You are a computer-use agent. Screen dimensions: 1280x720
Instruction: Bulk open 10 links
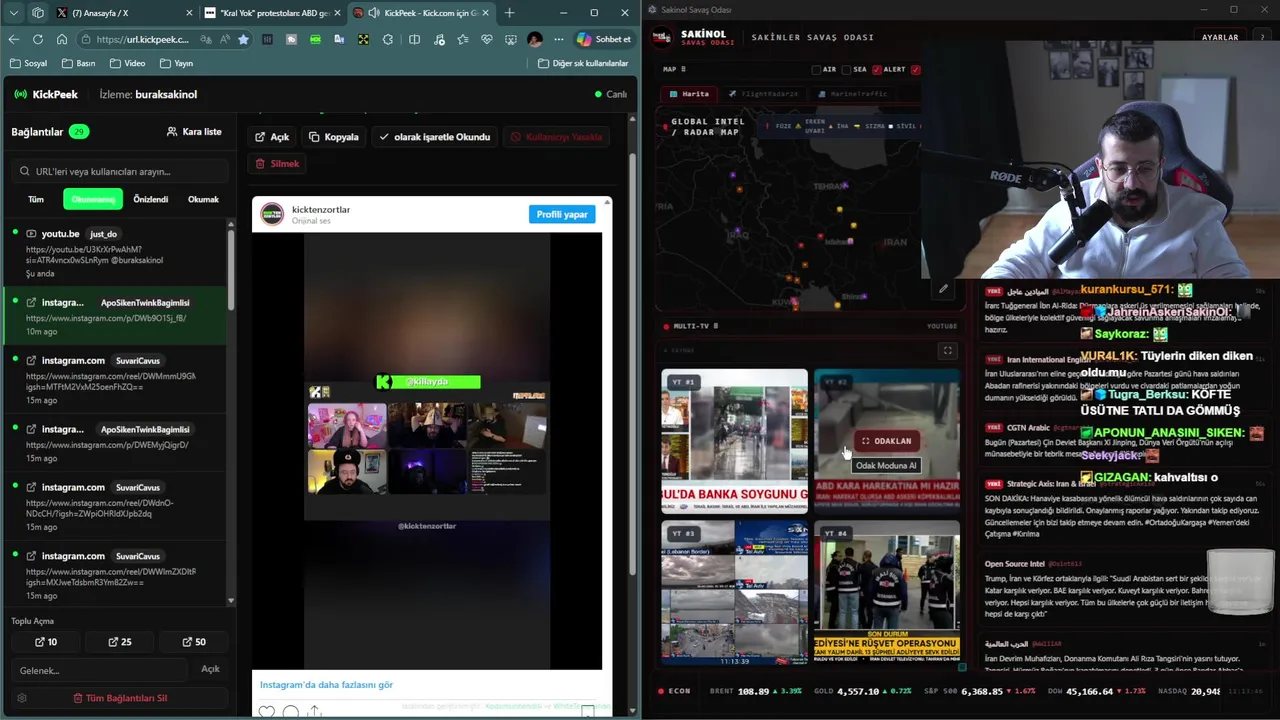46,642
